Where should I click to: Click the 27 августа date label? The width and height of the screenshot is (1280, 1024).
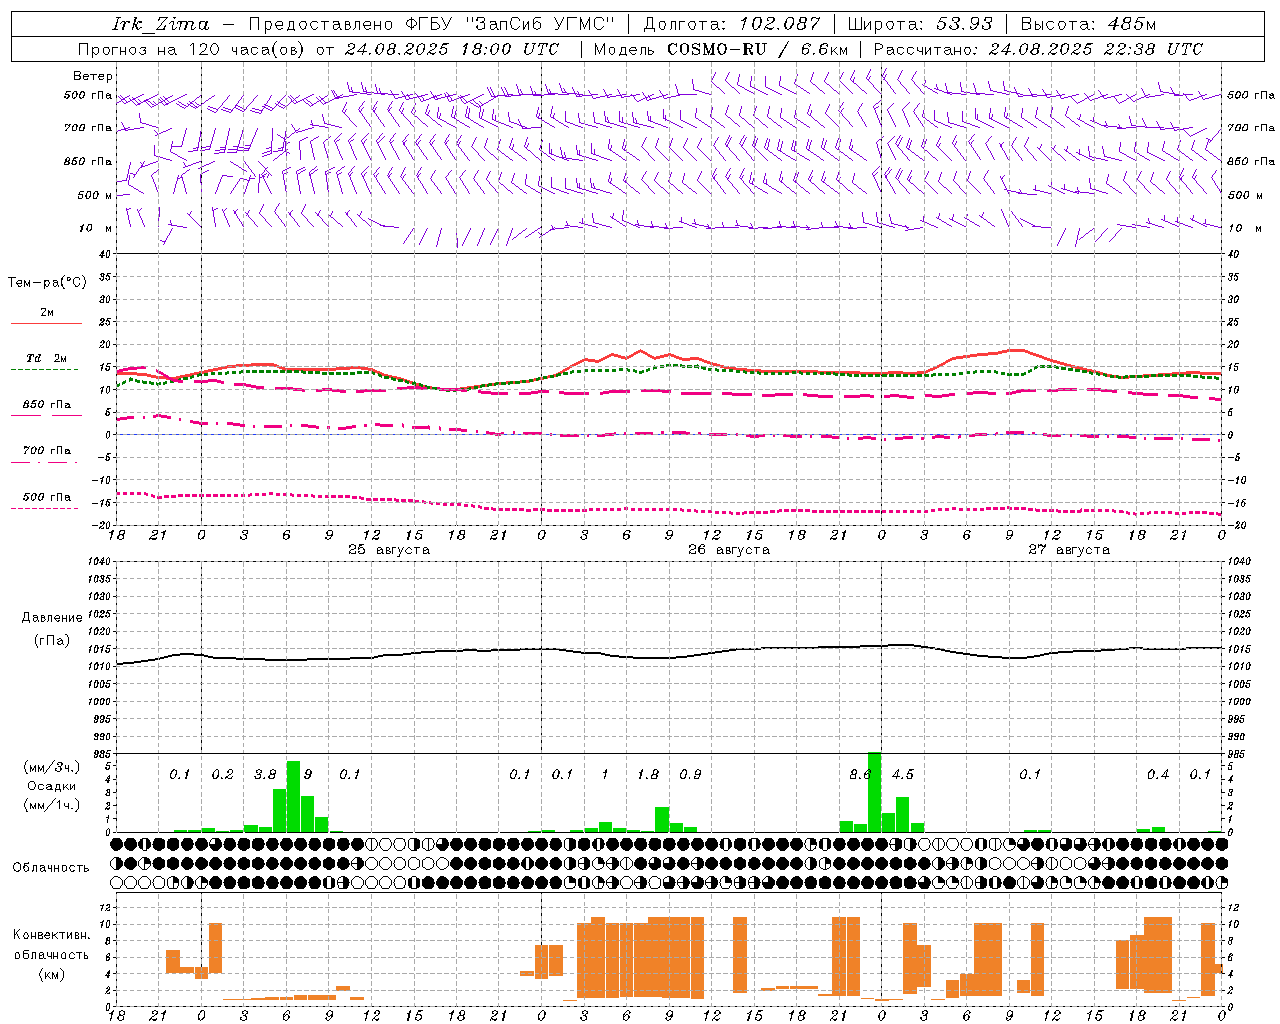pyautogui.click(x=1069, y=550)
